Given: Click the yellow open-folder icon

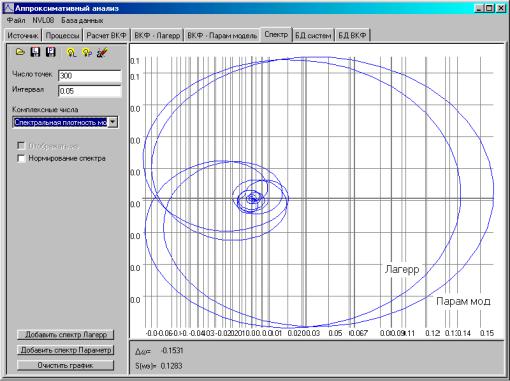Looking at the screenshot, I should point(20,52).
